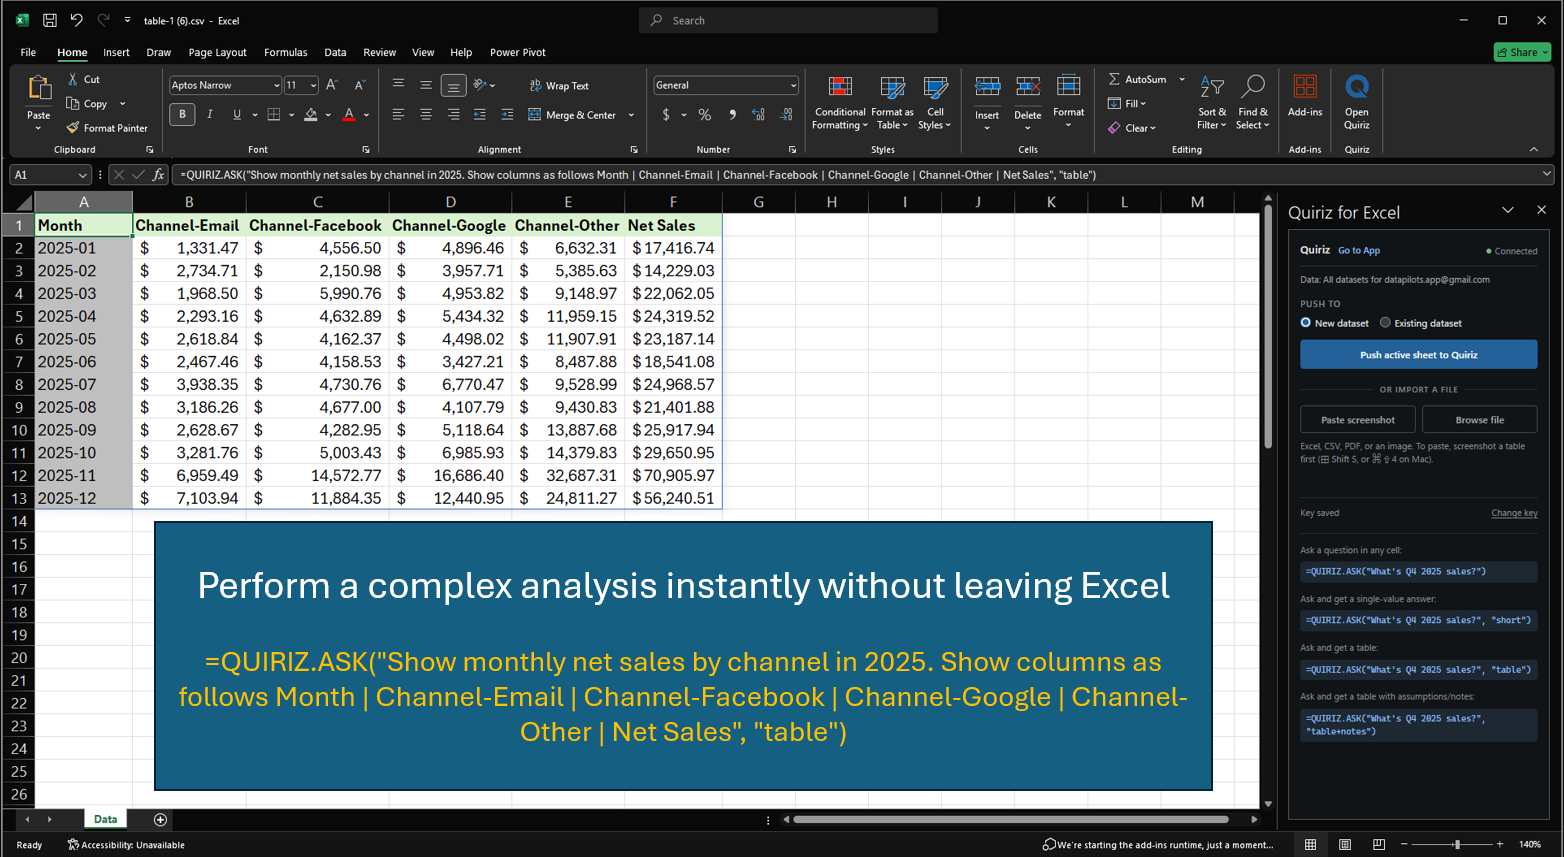Click the zoom slider handle

pos(1457,845)
